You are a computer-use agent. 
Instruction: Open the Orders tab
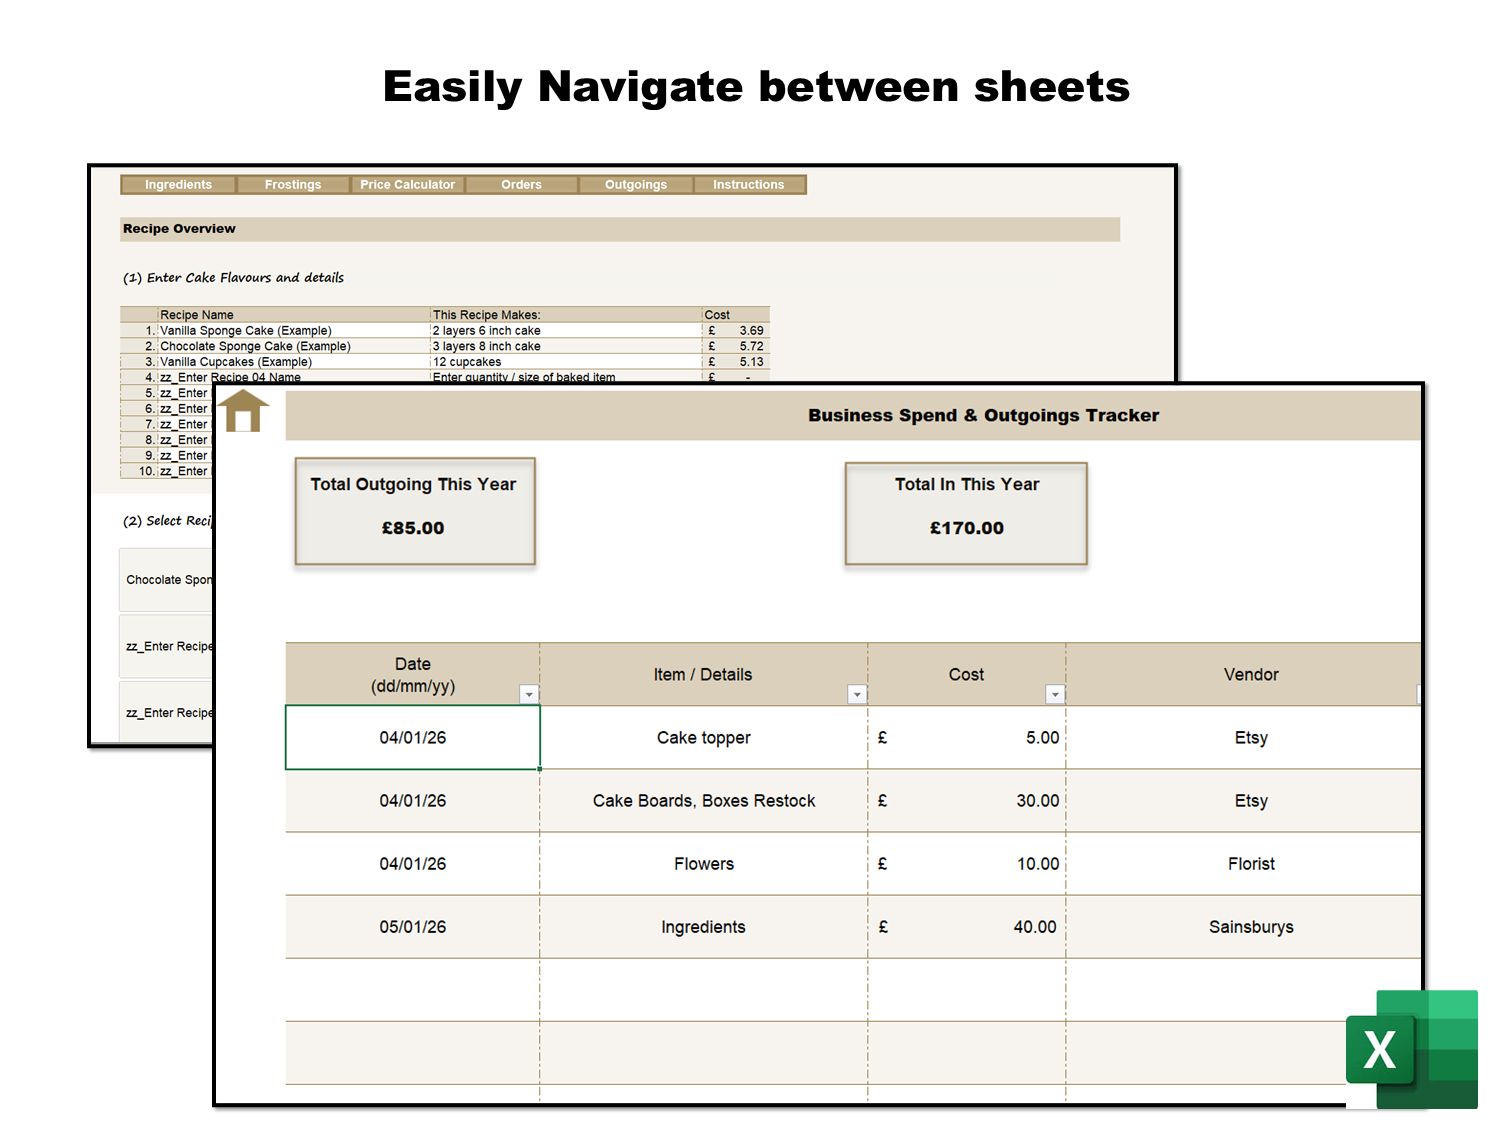tap(521, 184)
